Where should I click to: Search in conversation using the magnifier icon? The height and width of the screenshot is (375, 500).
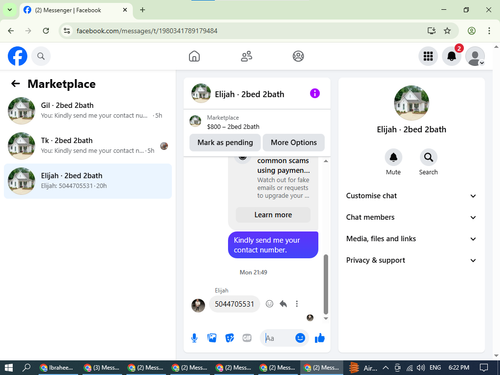click(x=428, y=157)
